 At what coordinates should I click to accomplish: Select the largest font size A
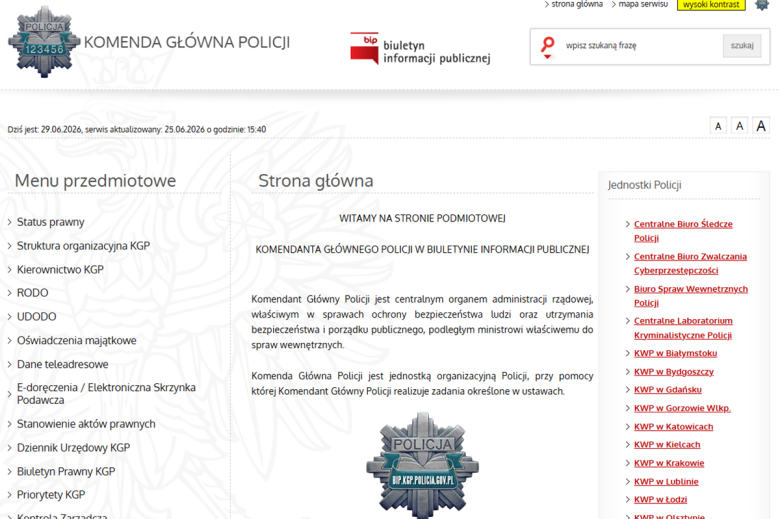click(761, 126)
